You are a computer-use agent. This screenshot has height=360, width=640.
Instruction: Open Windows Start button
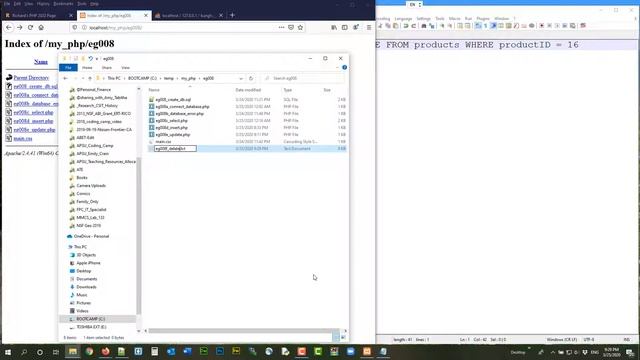[x=8, y=352]
